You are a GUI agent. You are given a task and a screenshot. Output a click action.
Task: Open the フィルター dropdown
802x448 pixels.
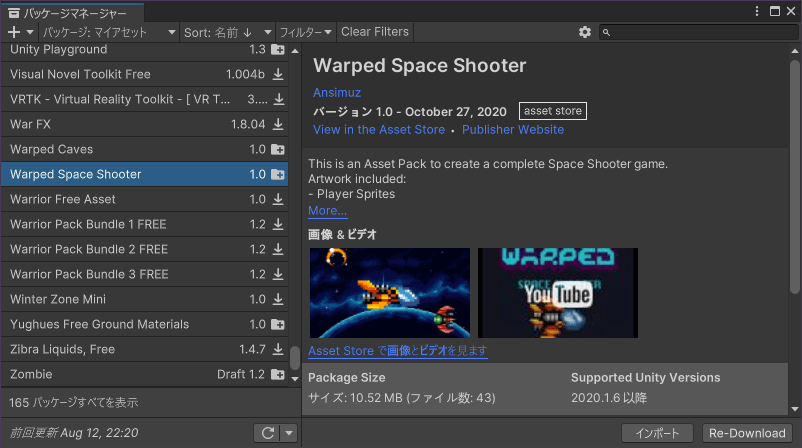305,32
